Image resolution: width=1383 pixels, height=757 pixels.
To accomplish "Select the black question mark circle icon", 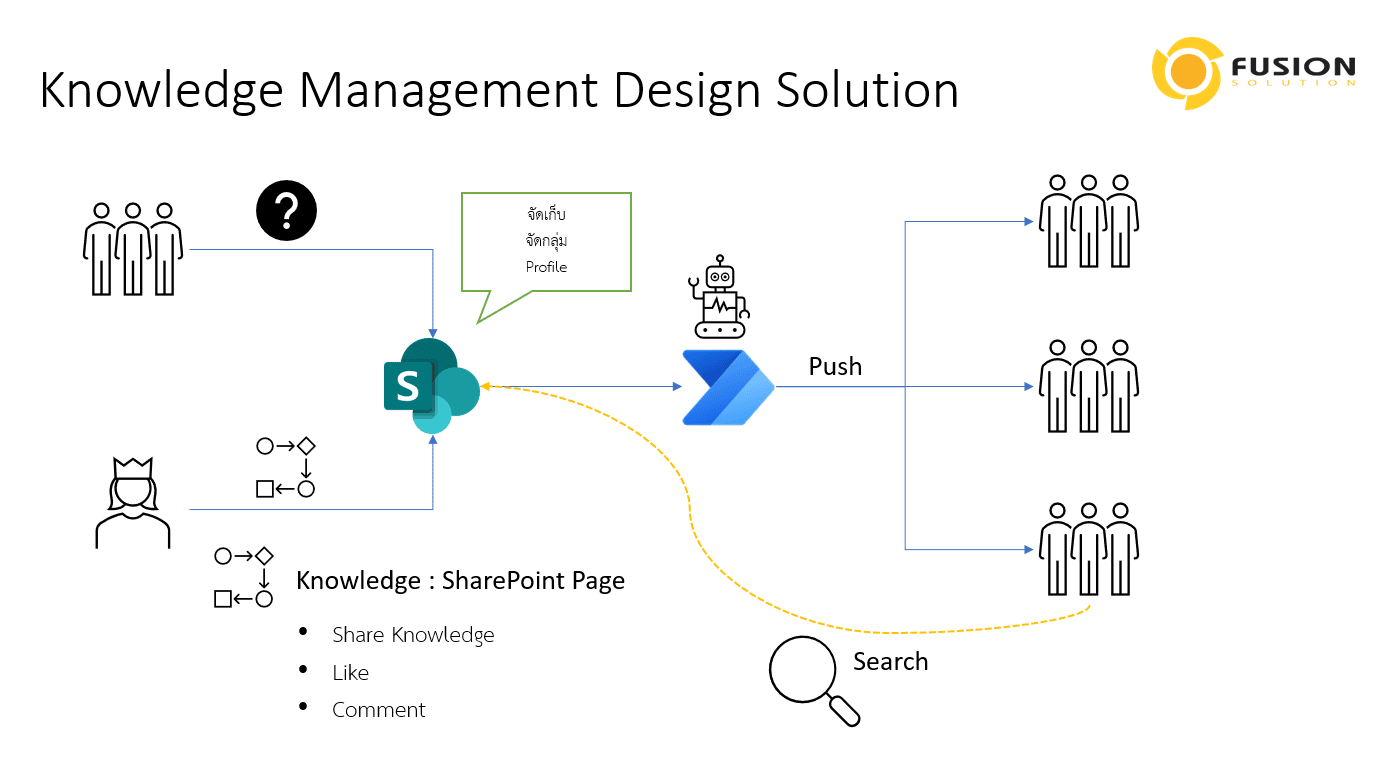I will (x=287, y=210).
